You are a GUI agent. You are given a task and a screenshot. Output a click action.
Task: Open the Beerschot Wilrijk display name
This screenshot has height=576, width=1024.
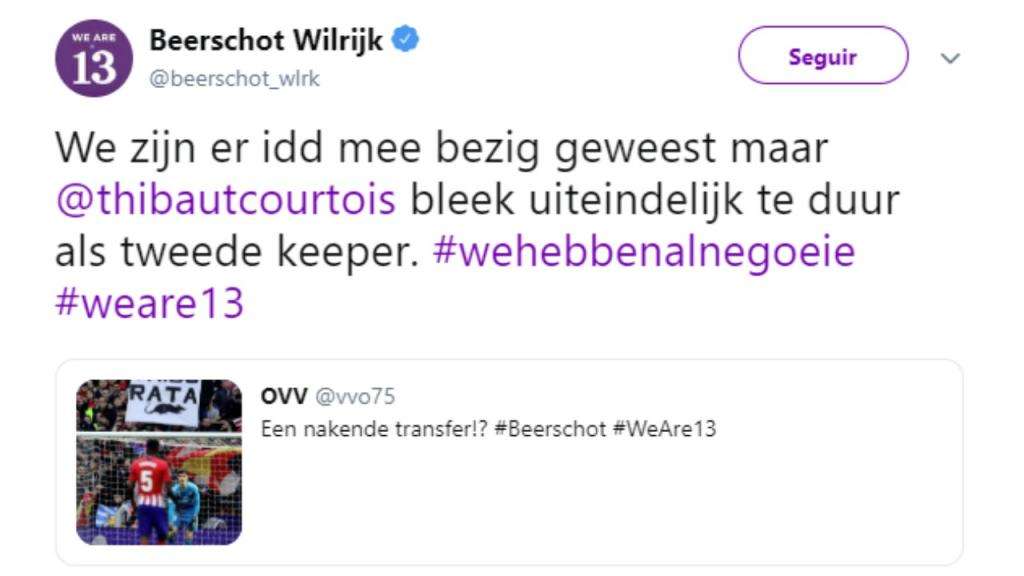(x=266, y=40)
